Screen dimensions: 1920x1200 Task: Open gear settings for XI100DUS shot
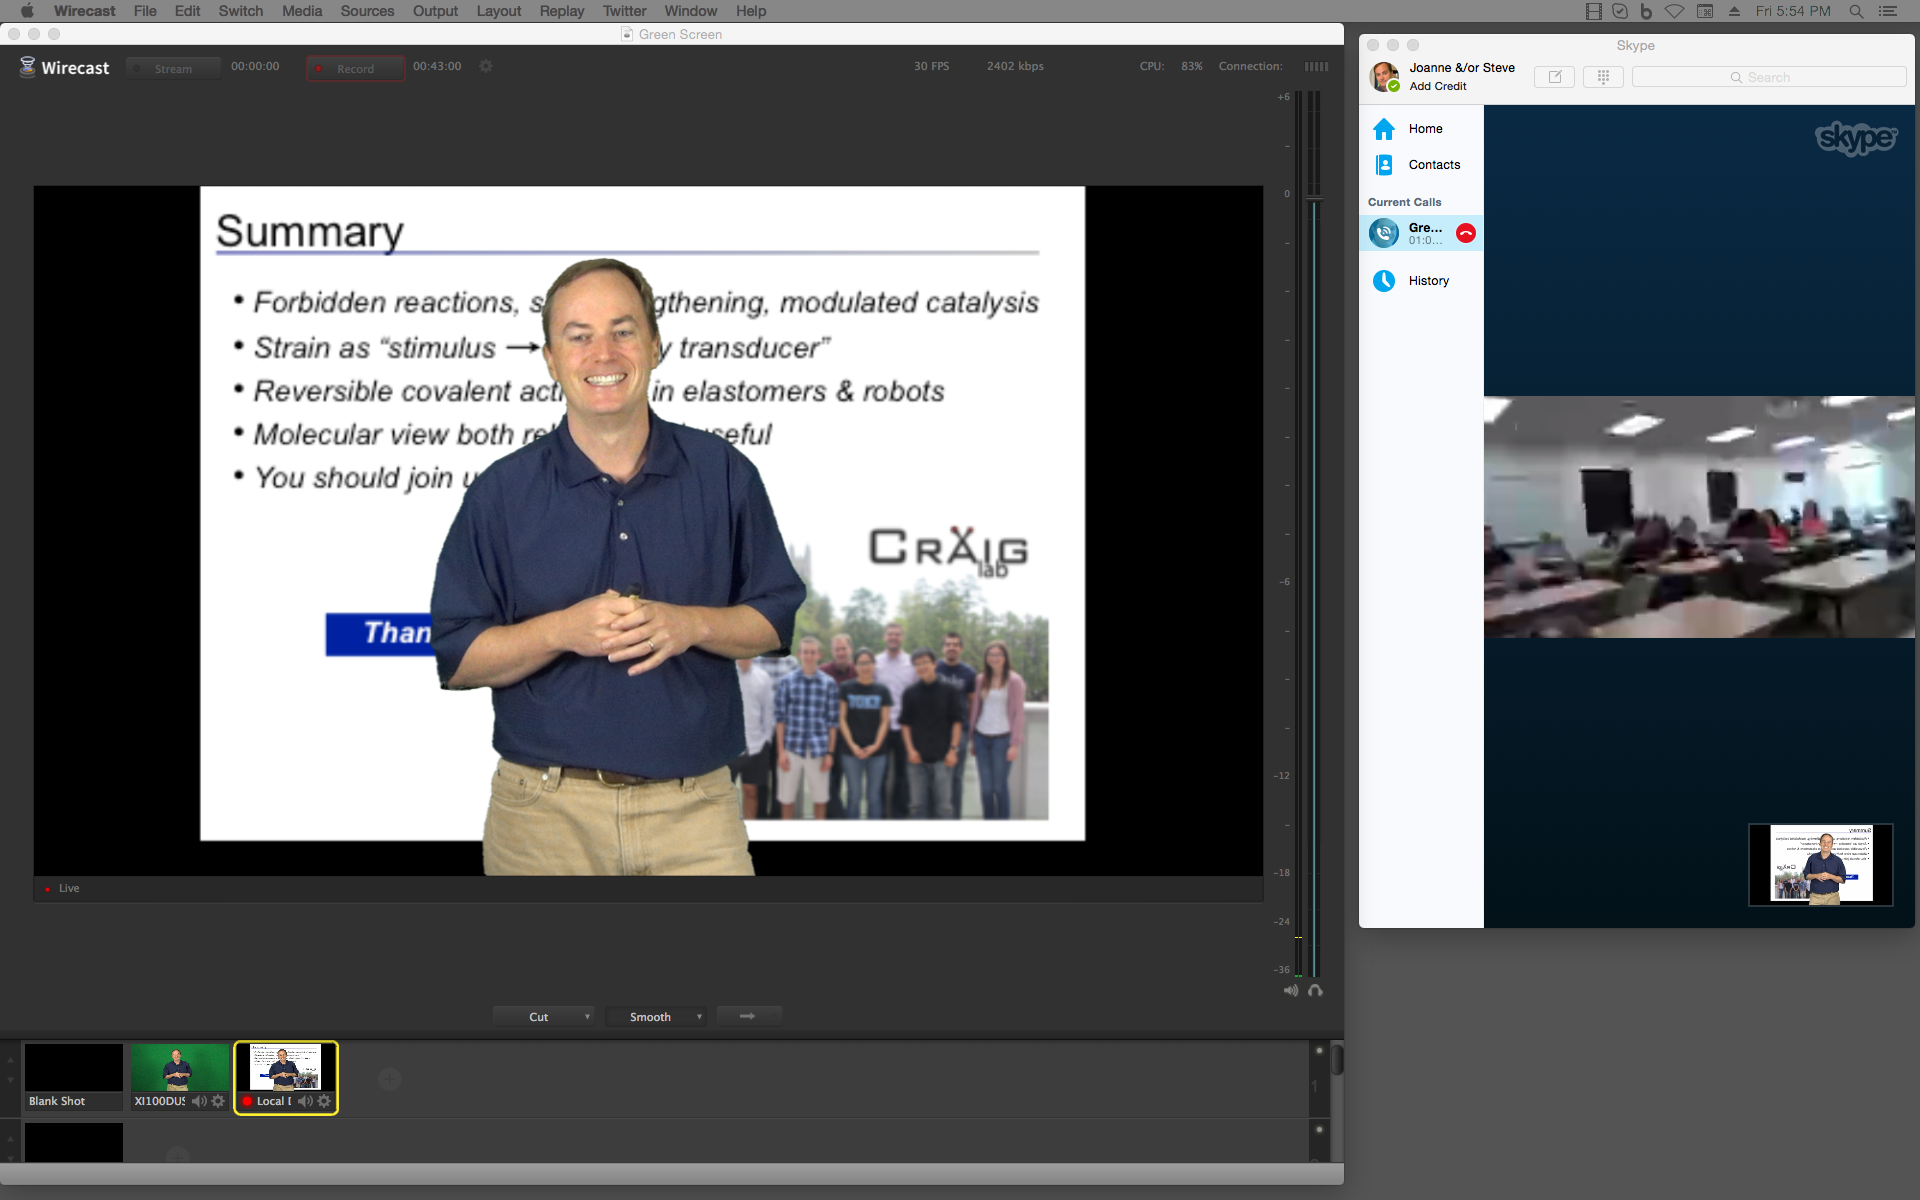click(218, 1101)
